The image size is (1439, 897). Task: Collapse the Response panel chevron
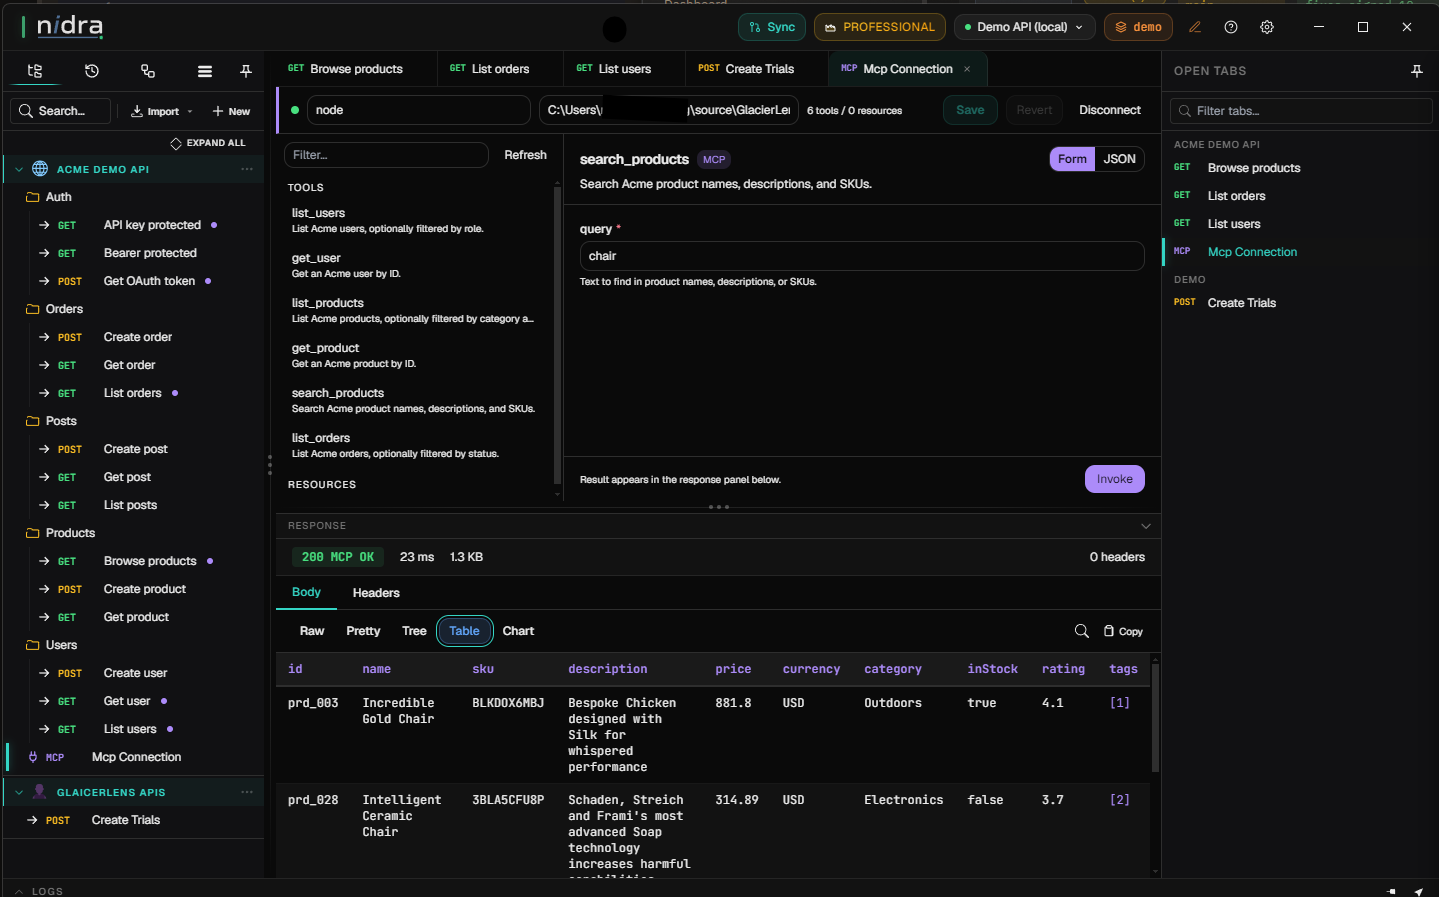click(1146, 526)
